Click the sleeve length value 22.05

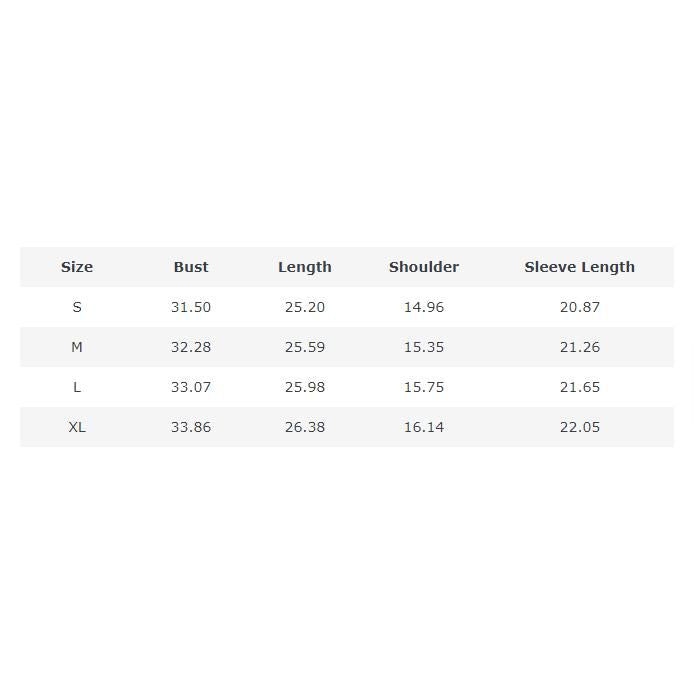pyautogui.click(x=580, y=427)
